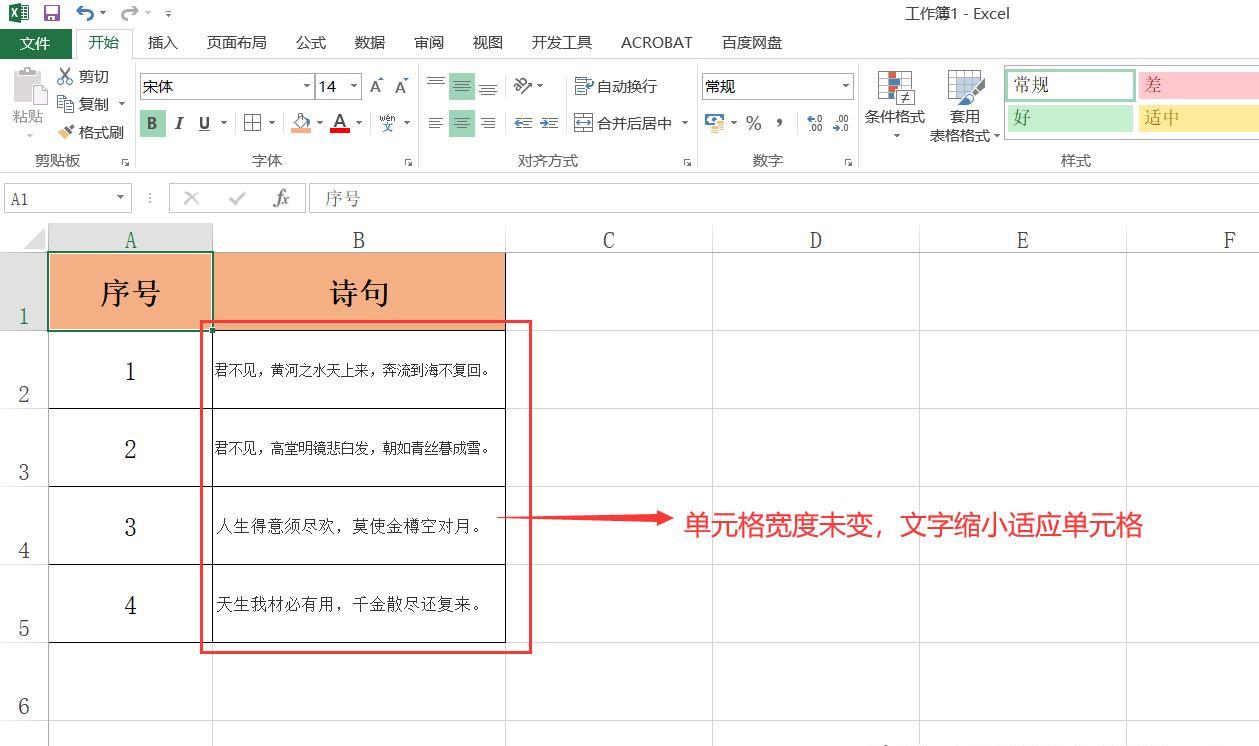The height and width of the screenshot is (746, 1259).
Task: Increase font size with the larger A icon
Action: coord(376,87)
